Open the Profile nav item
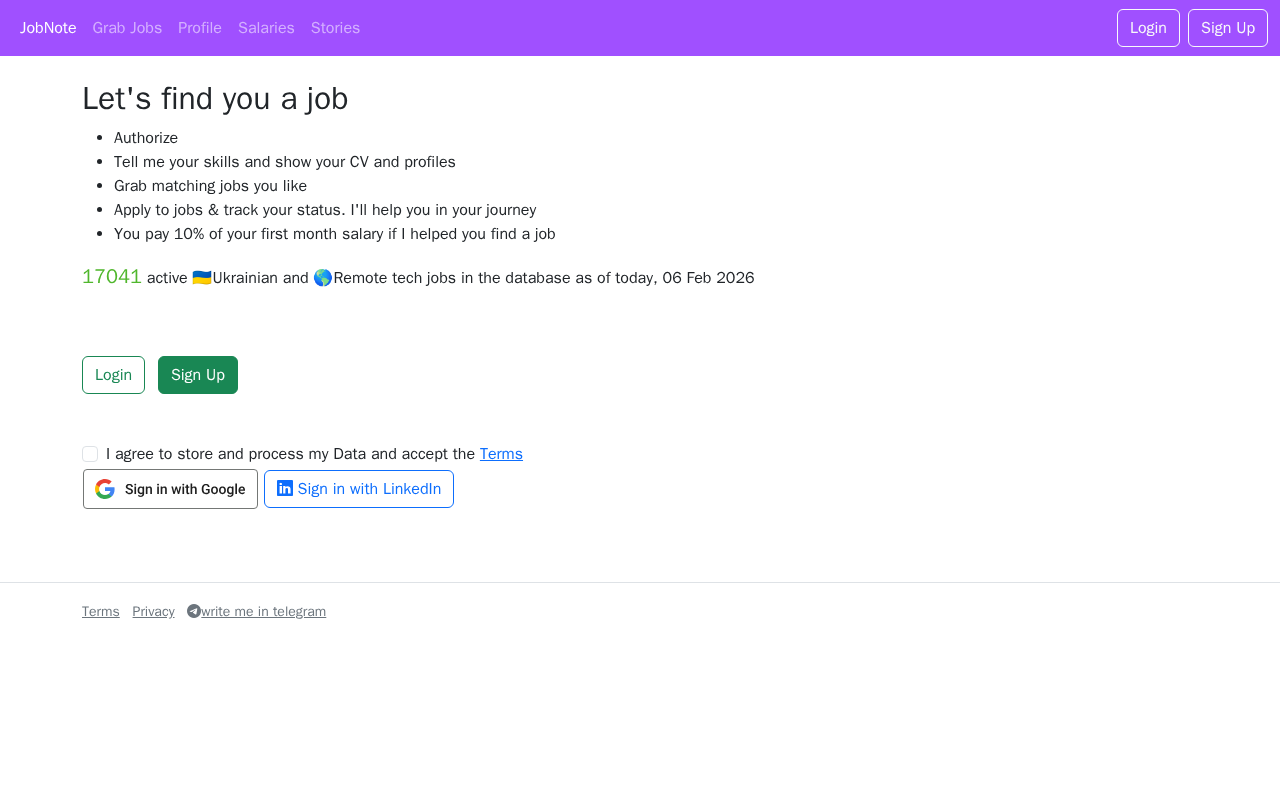The image size is (1280, 800). coord(200,28)
